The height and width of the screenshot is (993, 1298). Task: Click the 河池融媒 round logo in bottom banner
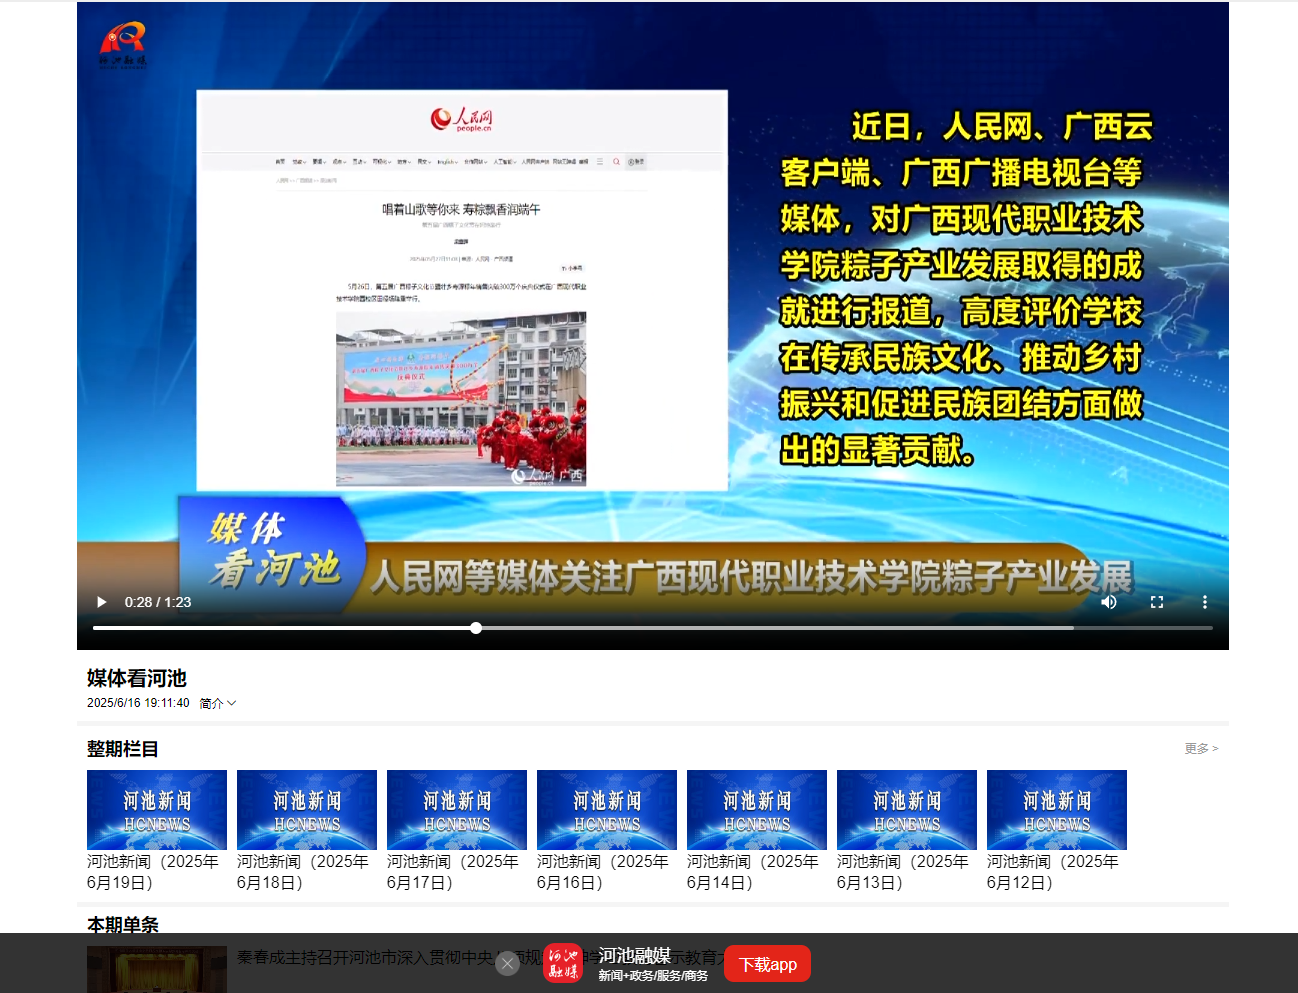tap(565, 963)
